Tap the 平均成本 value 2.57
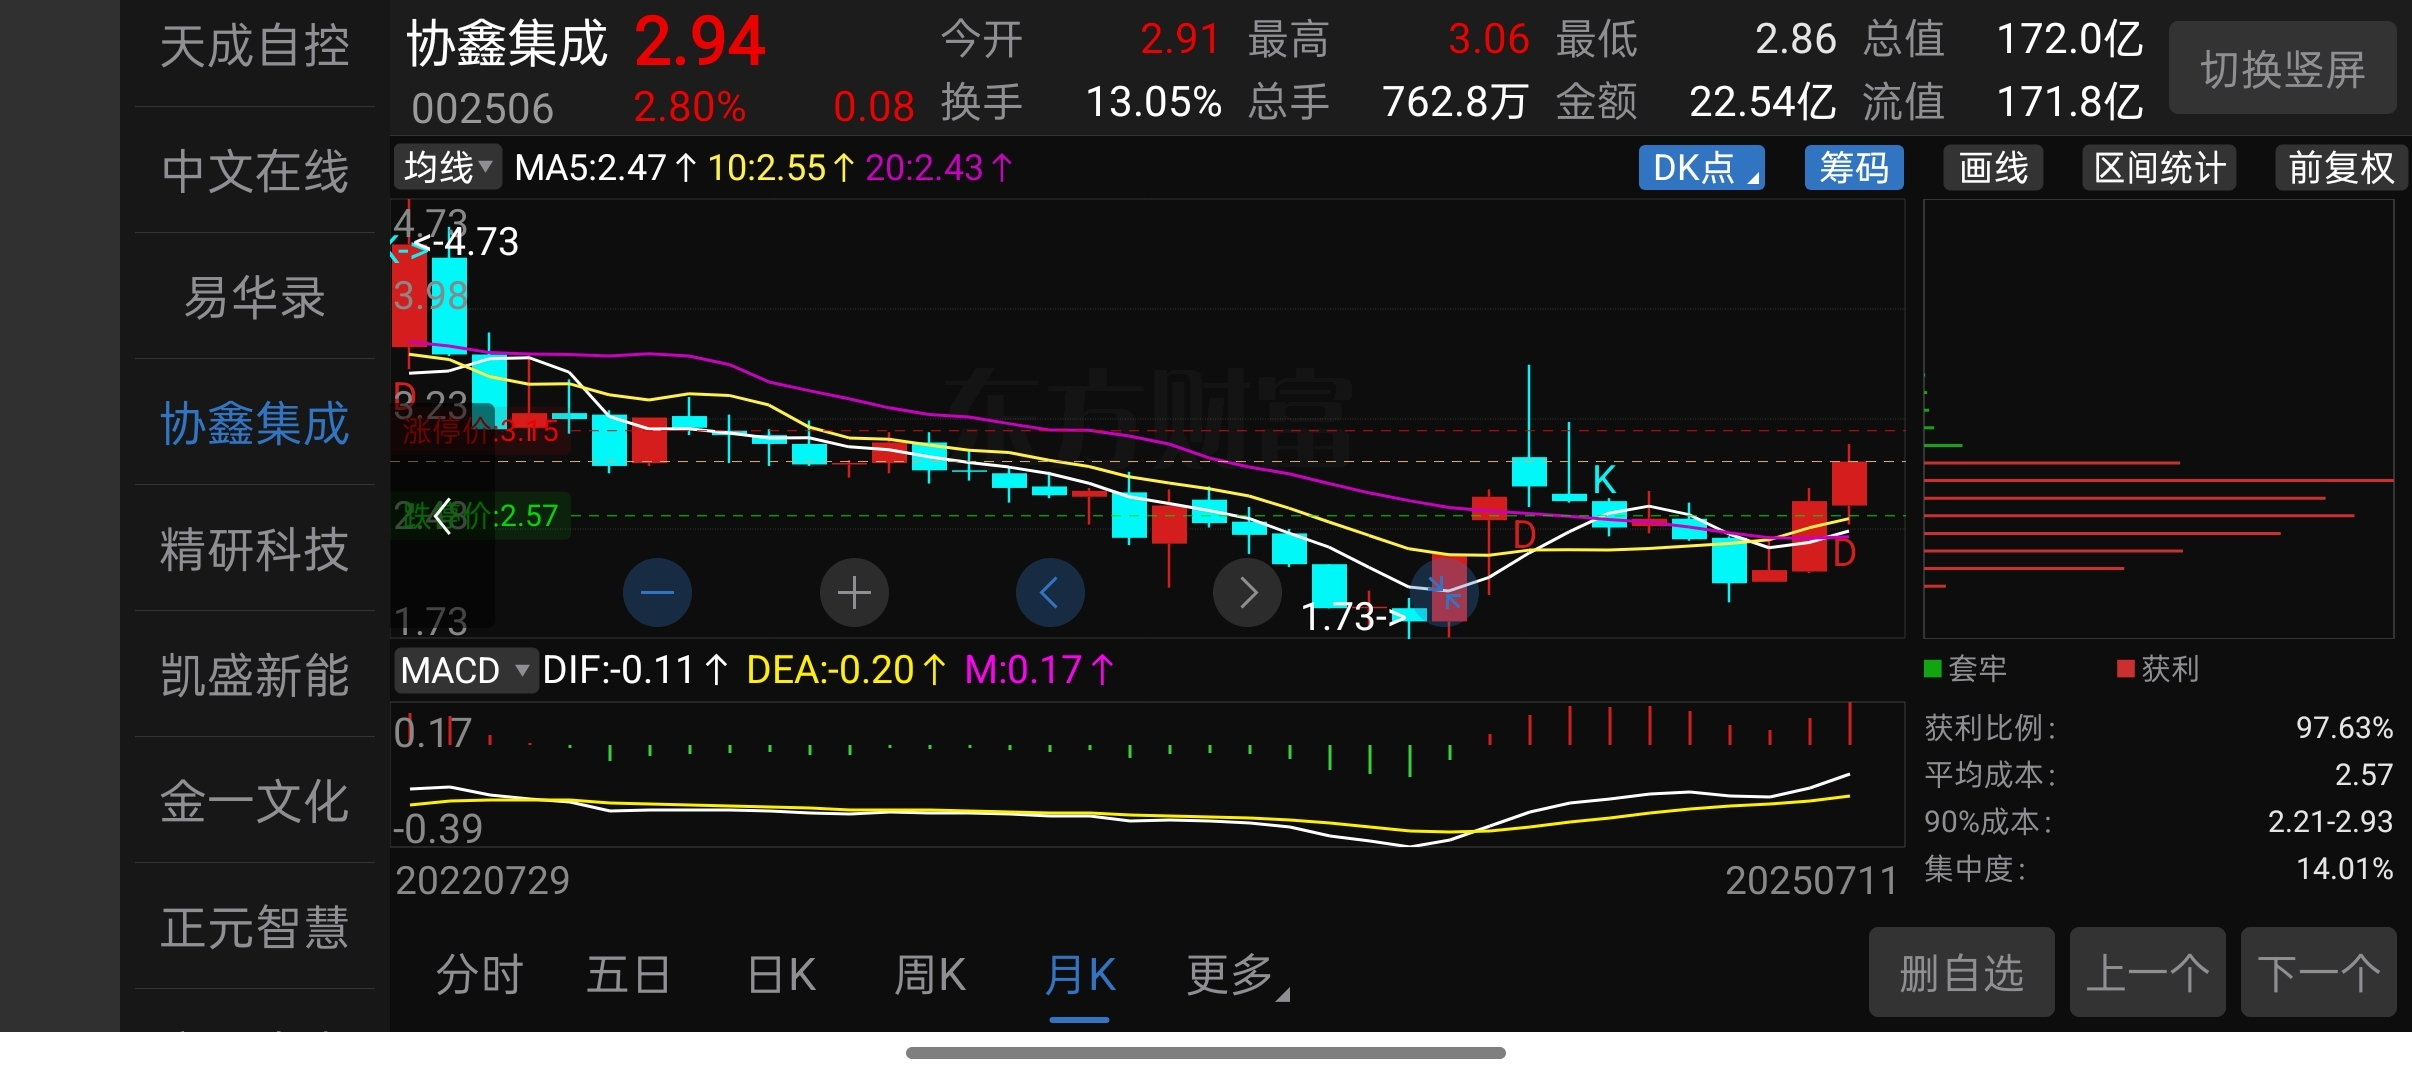Screen dimensions: 2412x1080 [2364, 775]
